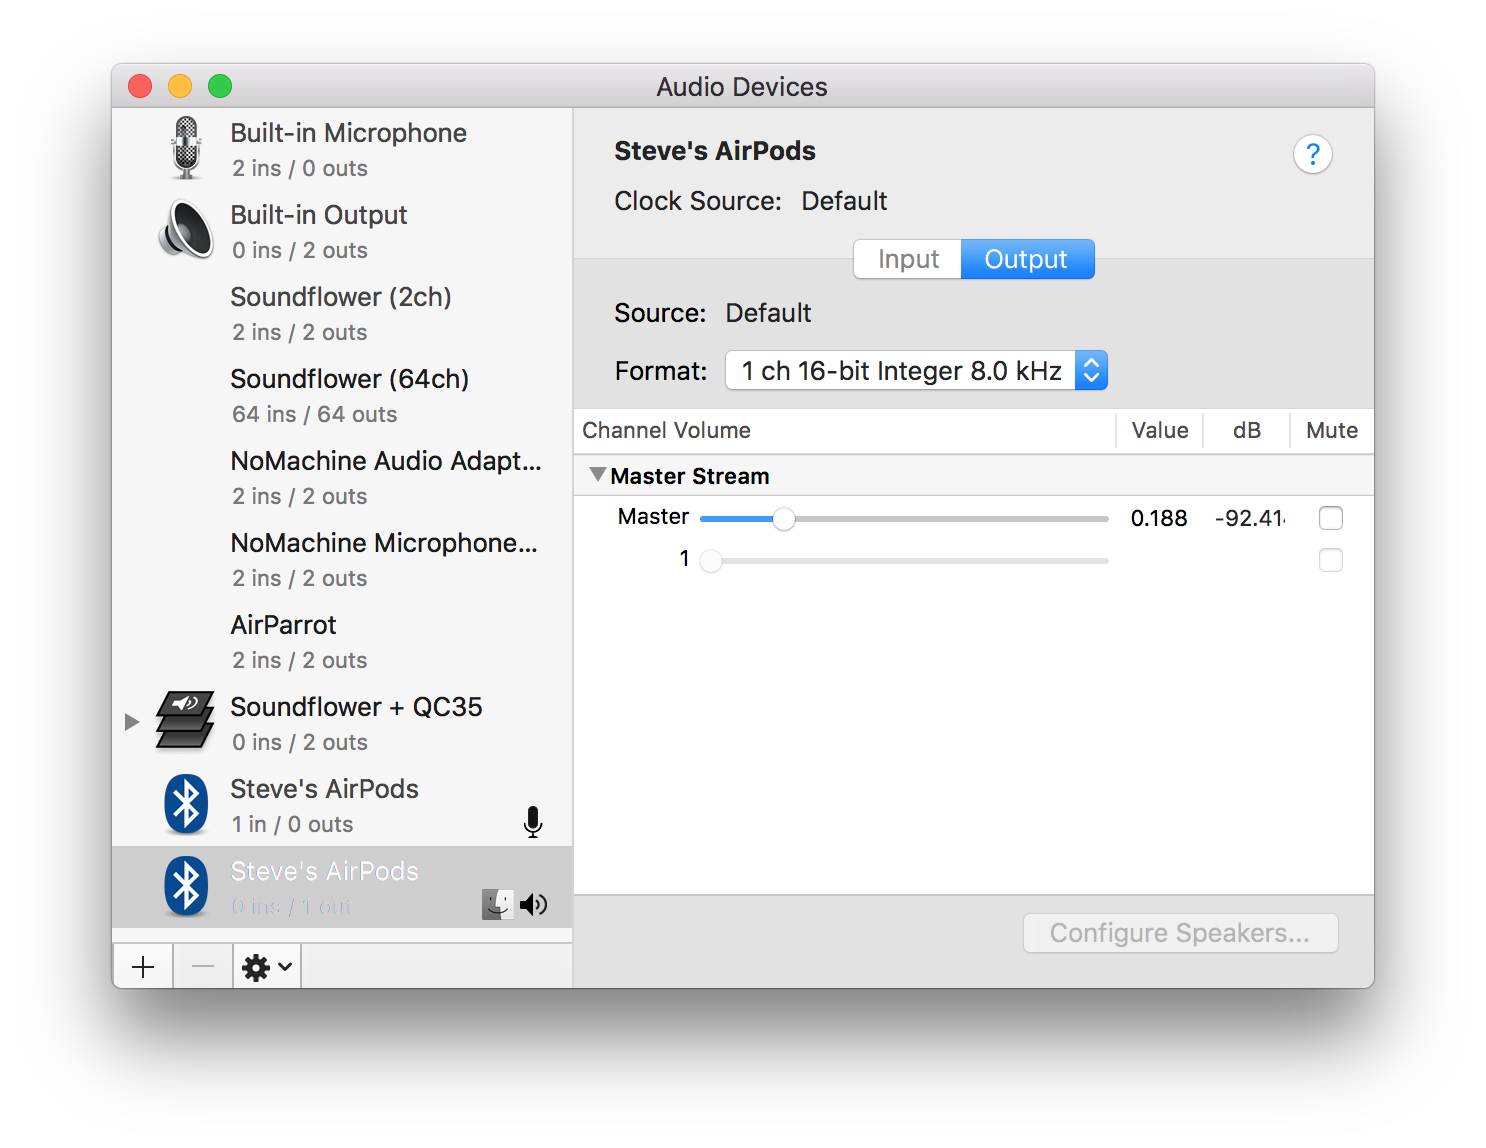This screenshot has width=1486, height=1148.
Task: Collapse the Master Stream disclosure triangle
Action: click(597, 475)
